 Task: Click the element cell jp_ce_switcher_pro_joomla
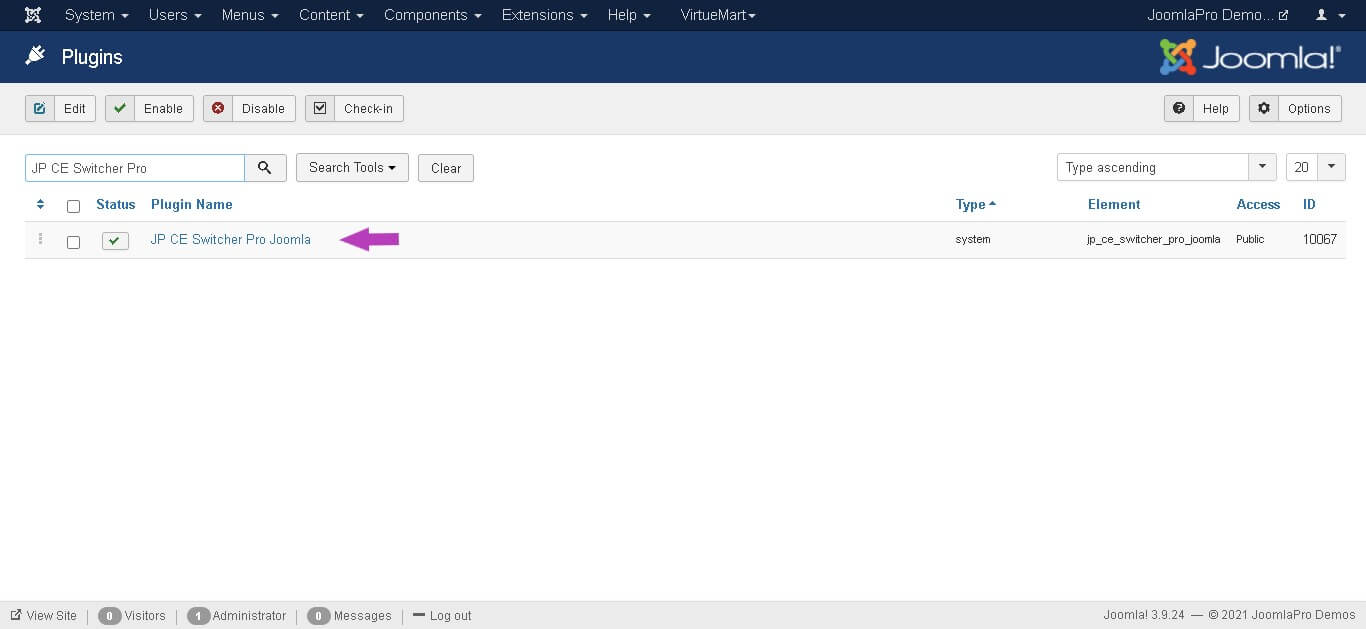pyautogui.click(x=1154, y=240)
